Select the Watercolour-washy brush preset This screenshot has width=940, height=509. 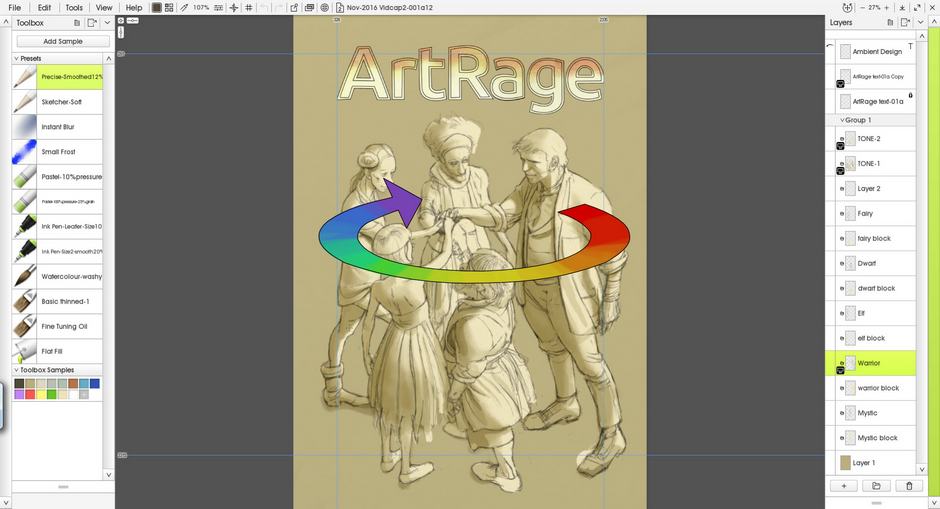(58, 276)
